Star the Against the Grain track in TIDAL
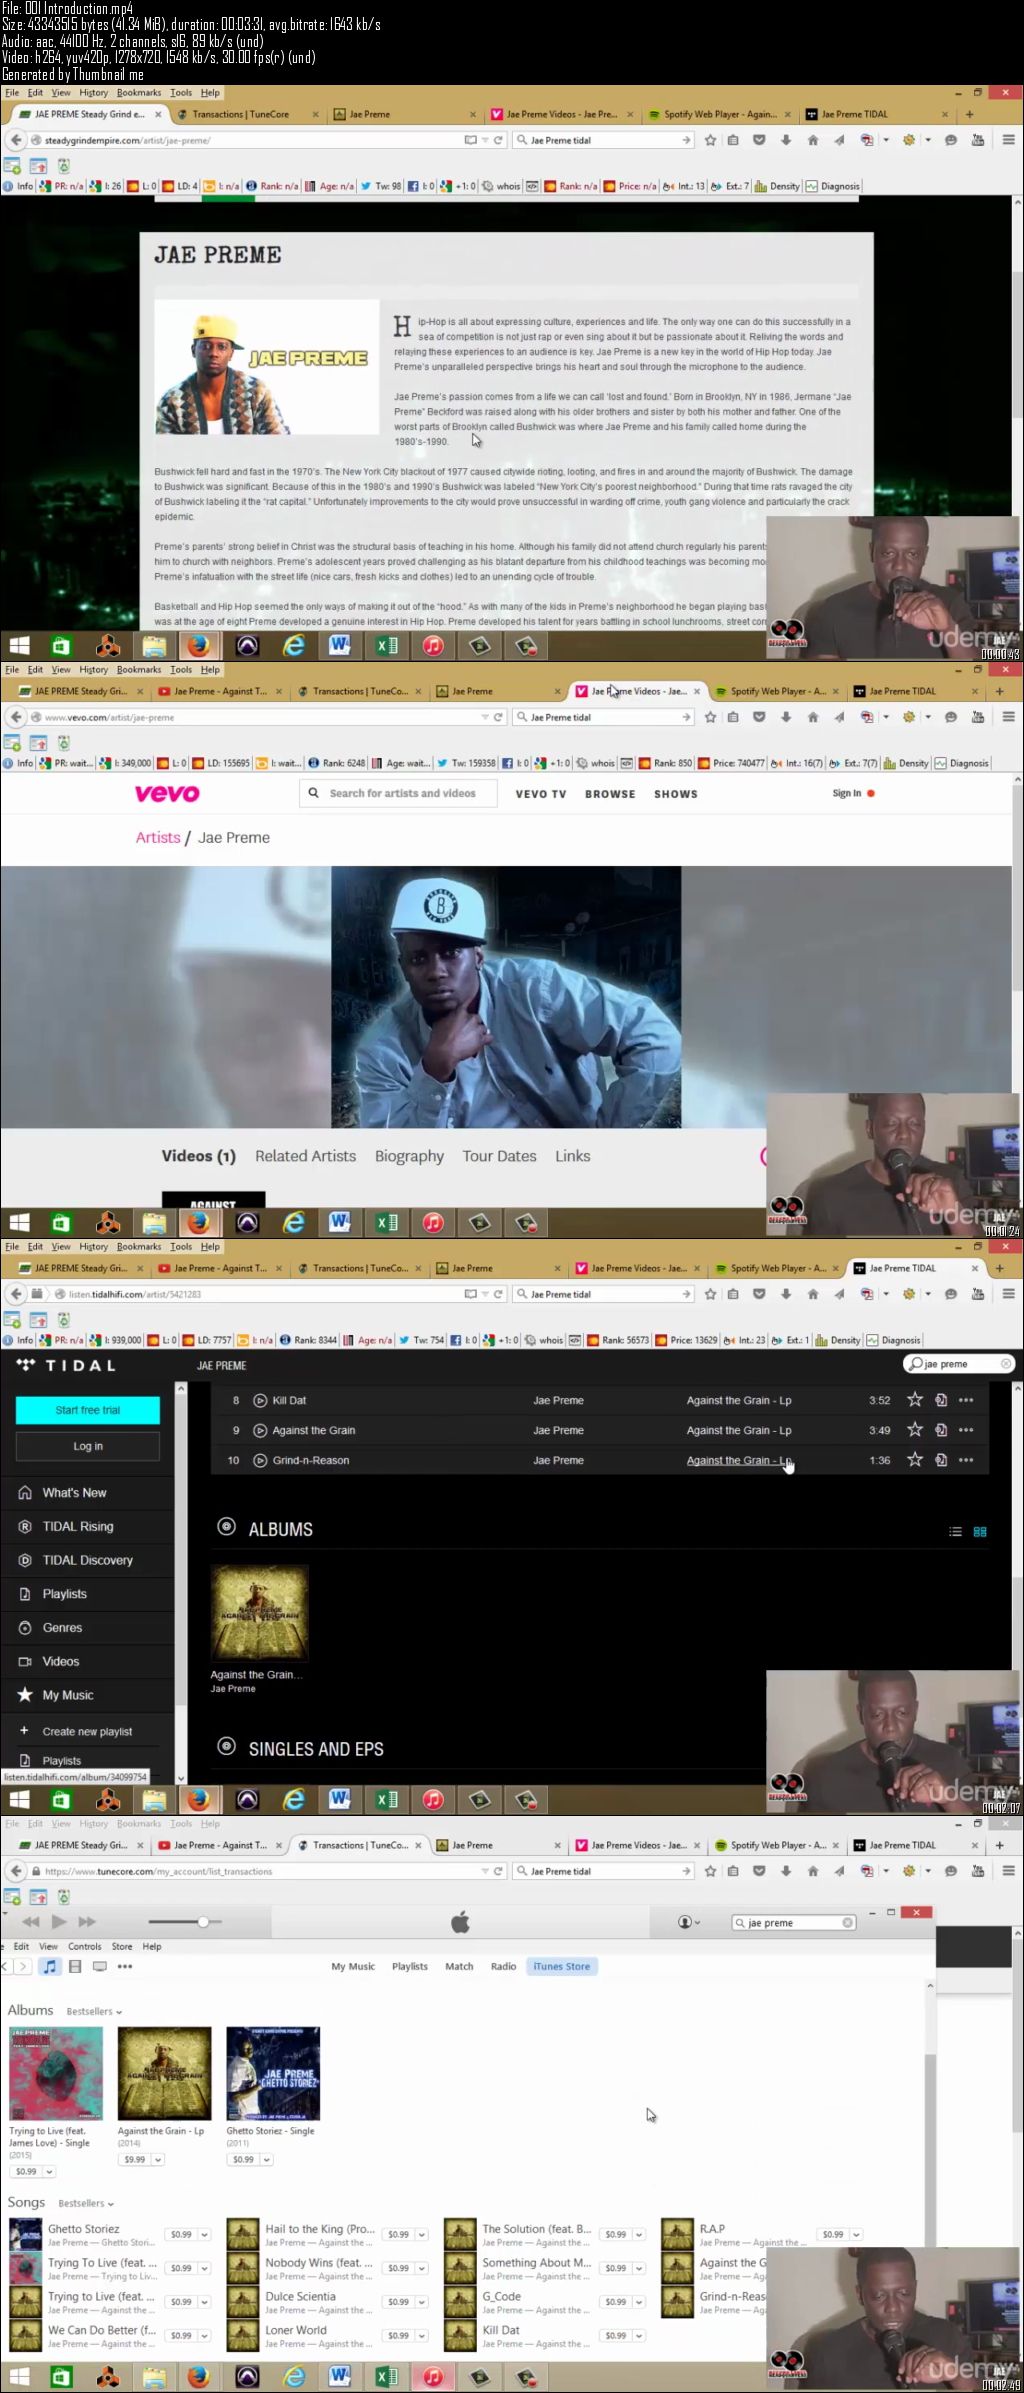This screenshot has width=1024, height=2393. 914,1430
